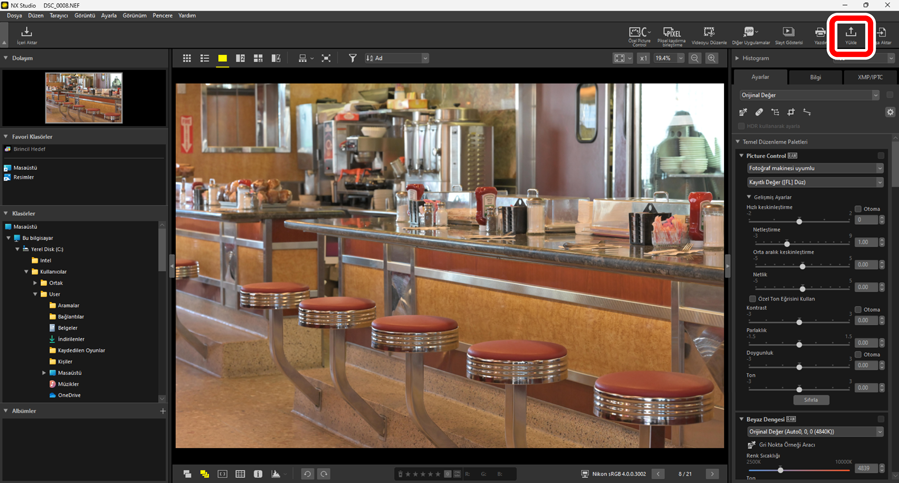Click the Doygunluk slider handle
Image resolution: width=899 pixels, height=483 pixels.
(x=799, y=367)
